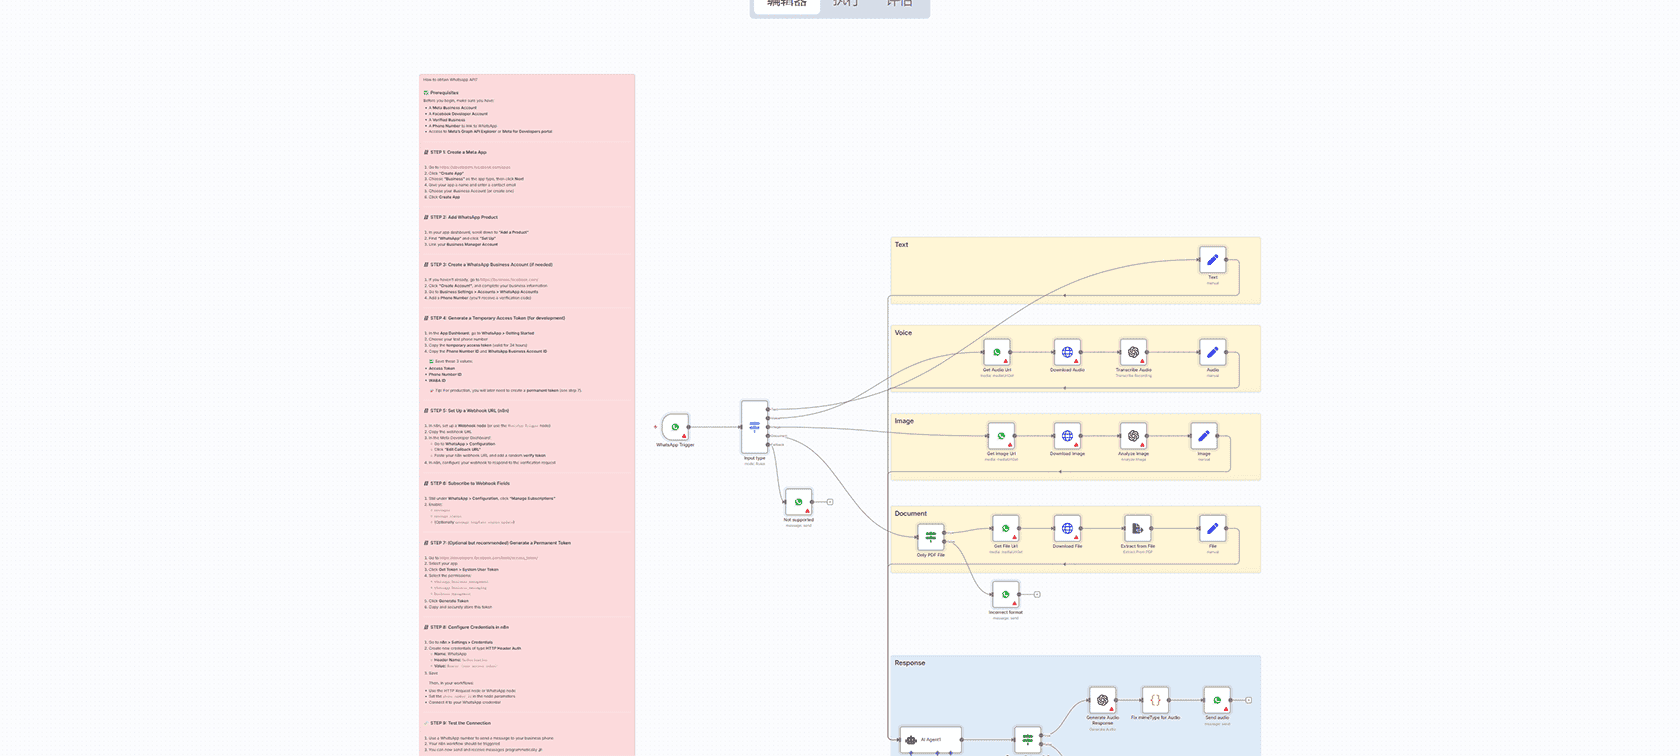Select the Extract from File node
The width and height of the screenshot is (1680, 756).
pyautogui.click(x=1137, y=528)
